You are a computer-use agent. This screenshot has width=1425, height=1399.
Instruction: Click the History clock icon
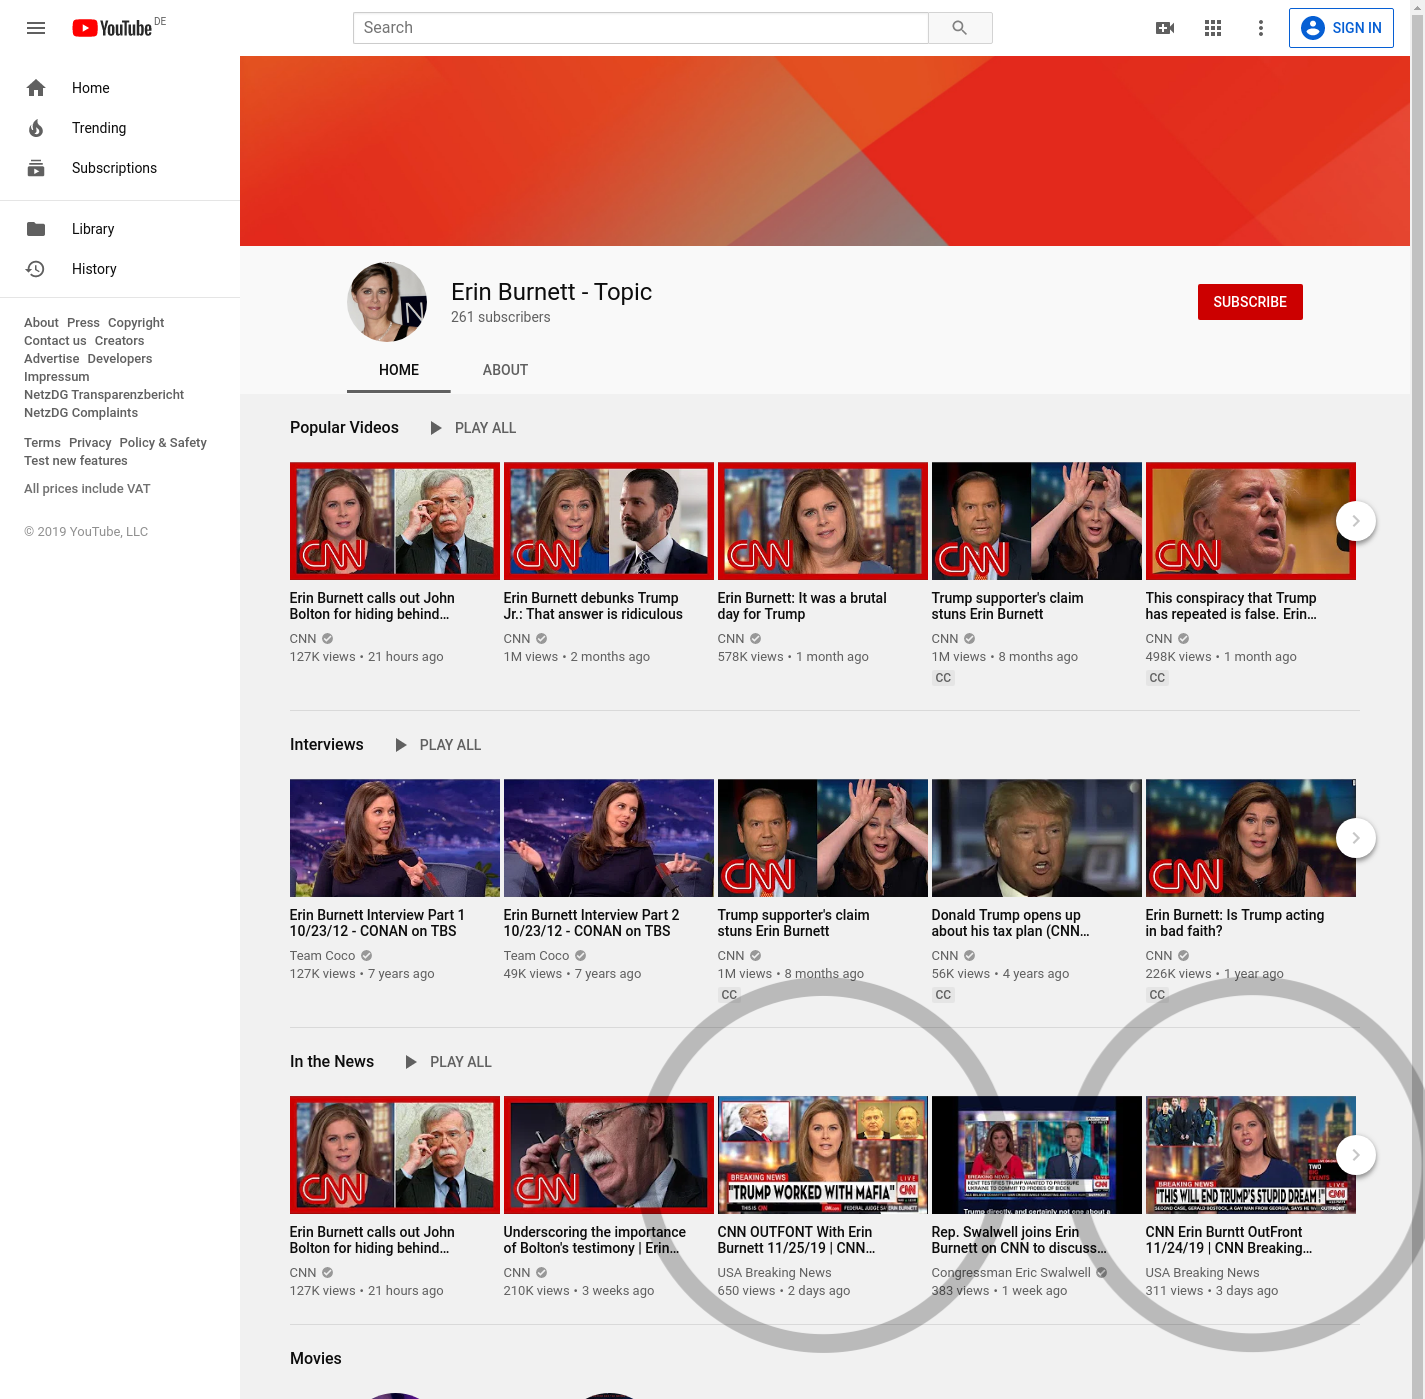36,269
